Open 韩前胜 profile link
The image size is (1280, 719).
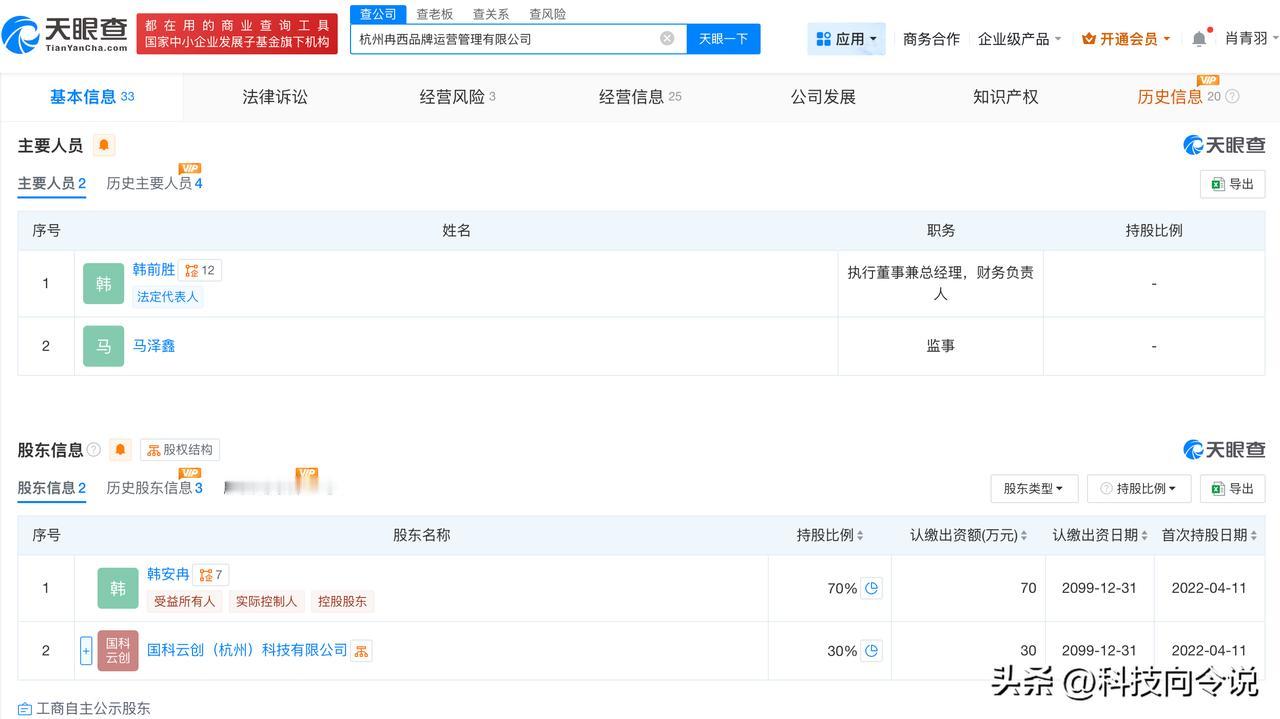(x=154, y=270)
